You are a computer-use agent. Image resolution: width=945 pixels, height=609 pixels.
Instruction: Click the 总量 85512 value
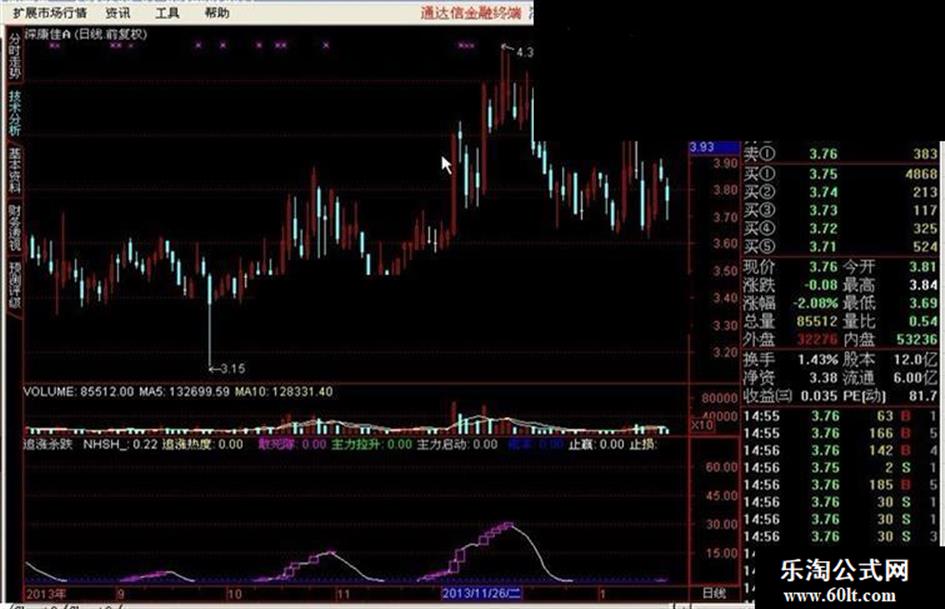click(790, 321)
